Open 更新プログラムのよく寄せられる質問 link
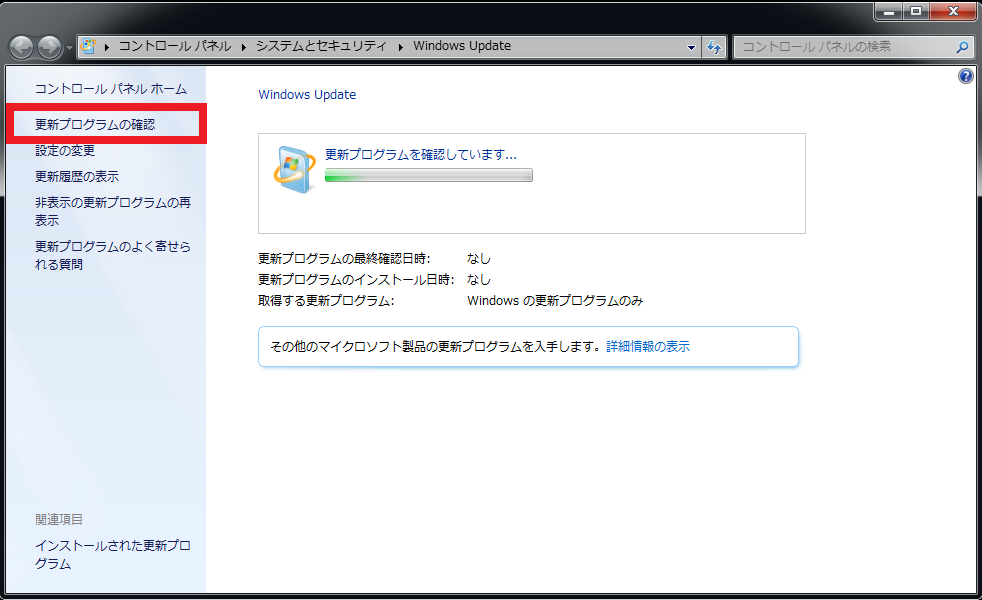Viewport: 982px width, 600px height. 113,256
